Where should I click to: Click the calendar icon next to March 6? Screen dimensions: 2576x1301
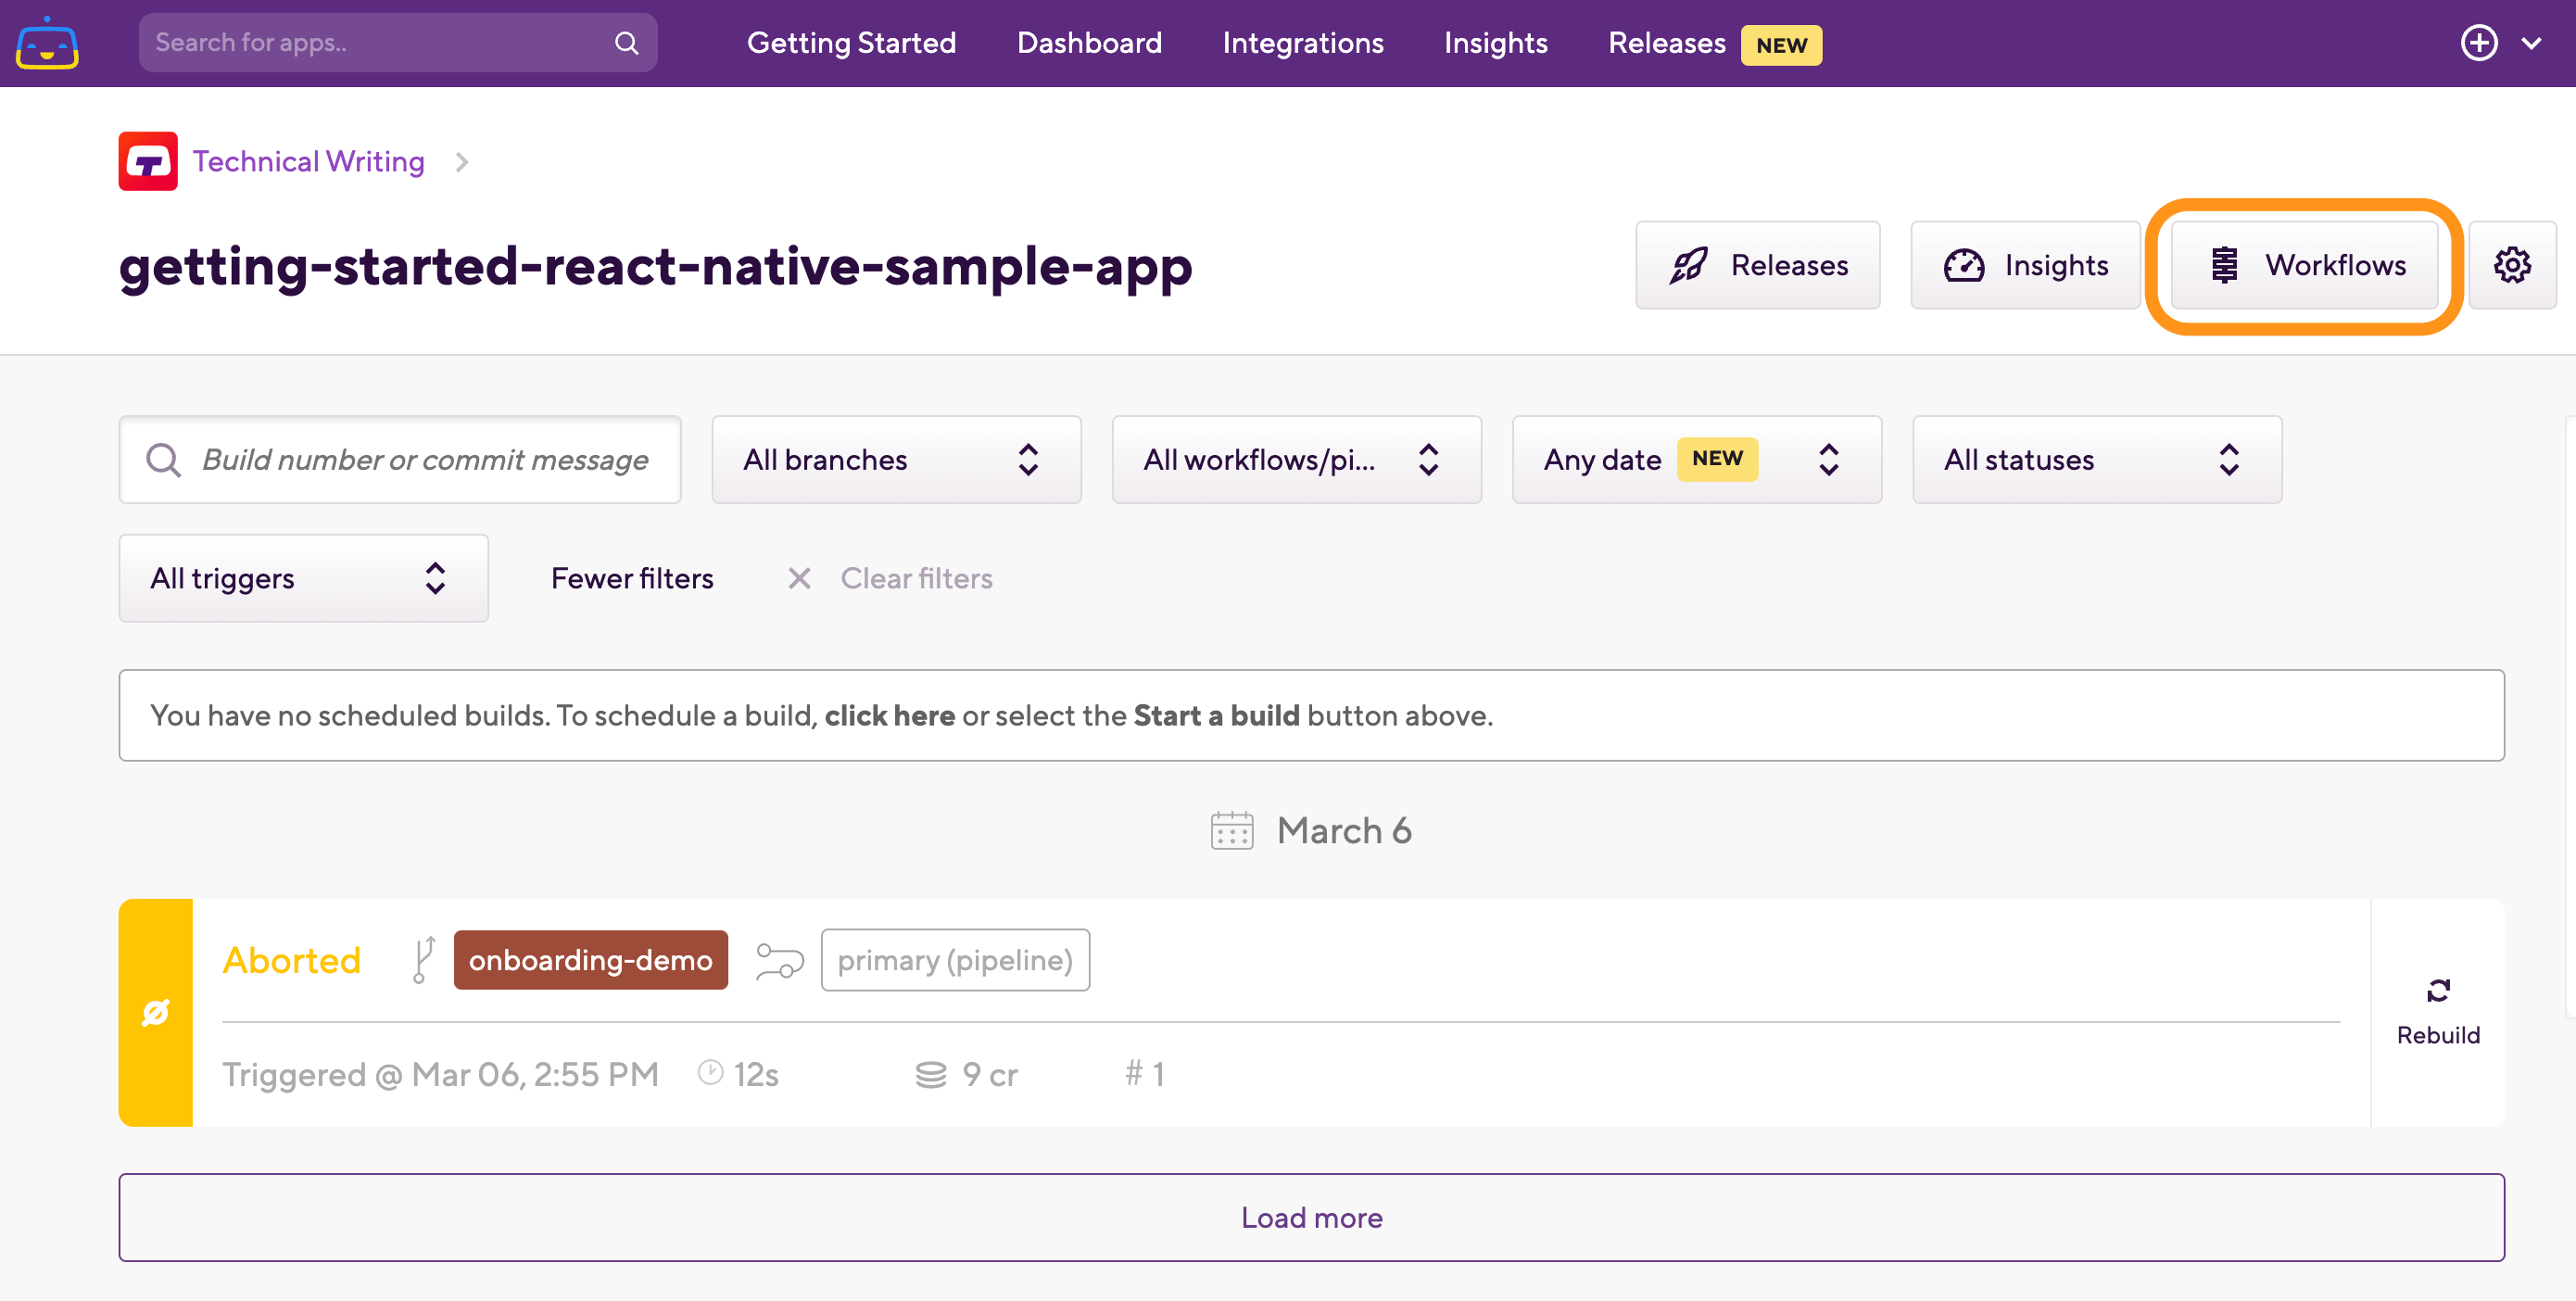coord(1231,830)
